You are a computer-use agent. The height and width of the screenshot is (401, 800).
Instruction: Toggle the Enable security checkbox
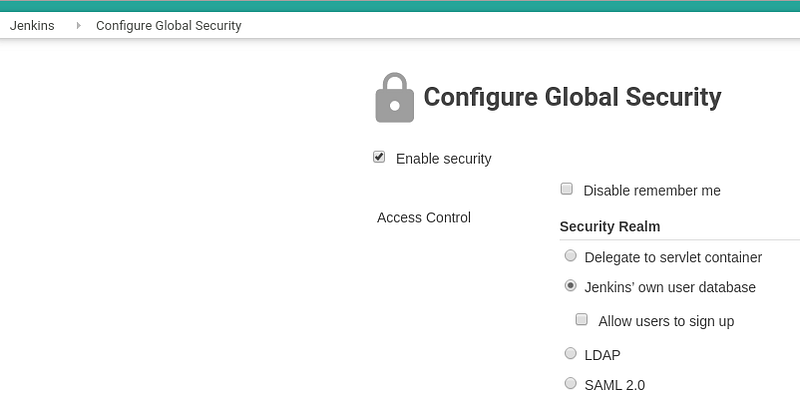point(379,157)
